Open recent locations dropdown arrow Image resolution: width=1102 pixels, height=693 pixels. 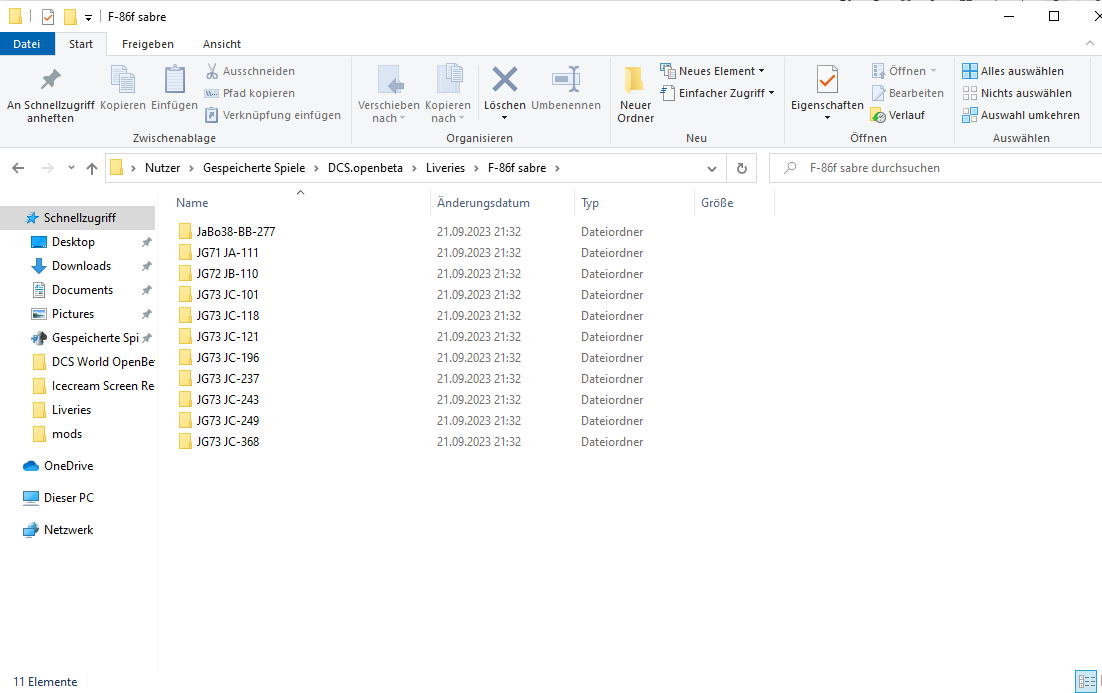tap(71, 168)
